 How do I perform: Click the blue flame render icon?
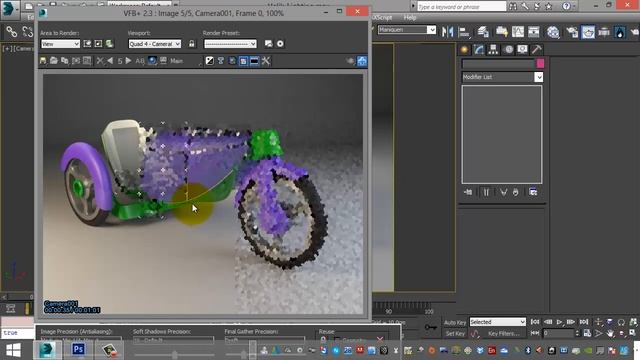[x=620, y=32]
